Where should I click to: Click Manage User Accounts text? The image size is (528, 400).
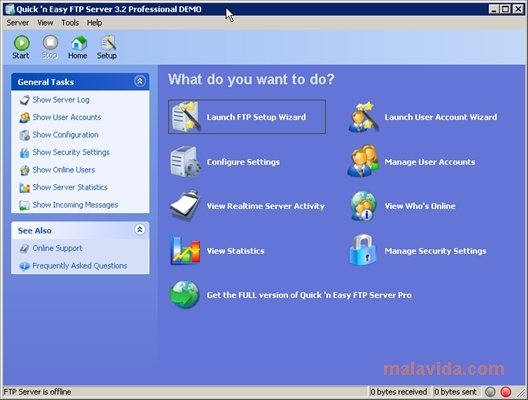coord(430,162)
